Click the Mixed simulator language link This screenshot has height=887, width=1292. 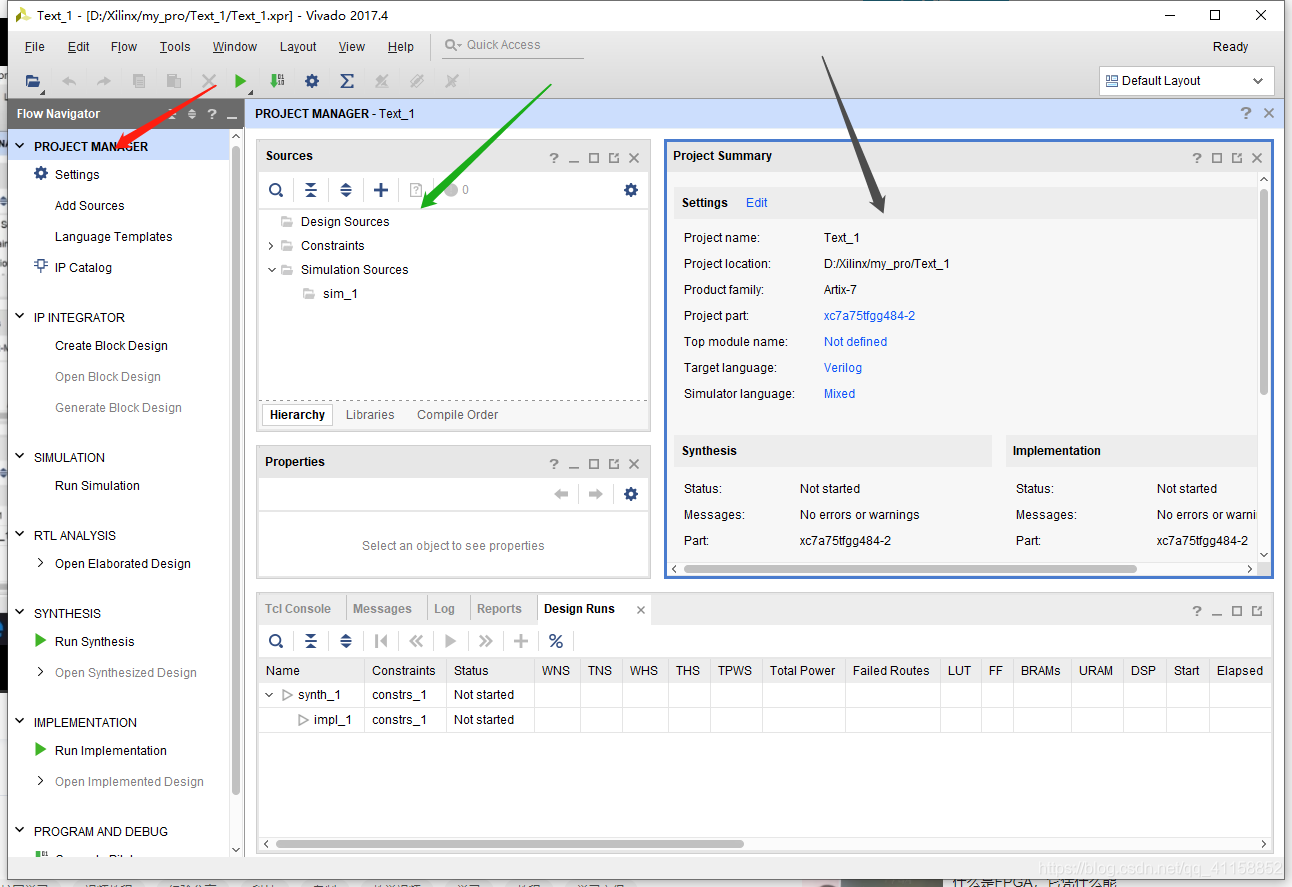839,394
